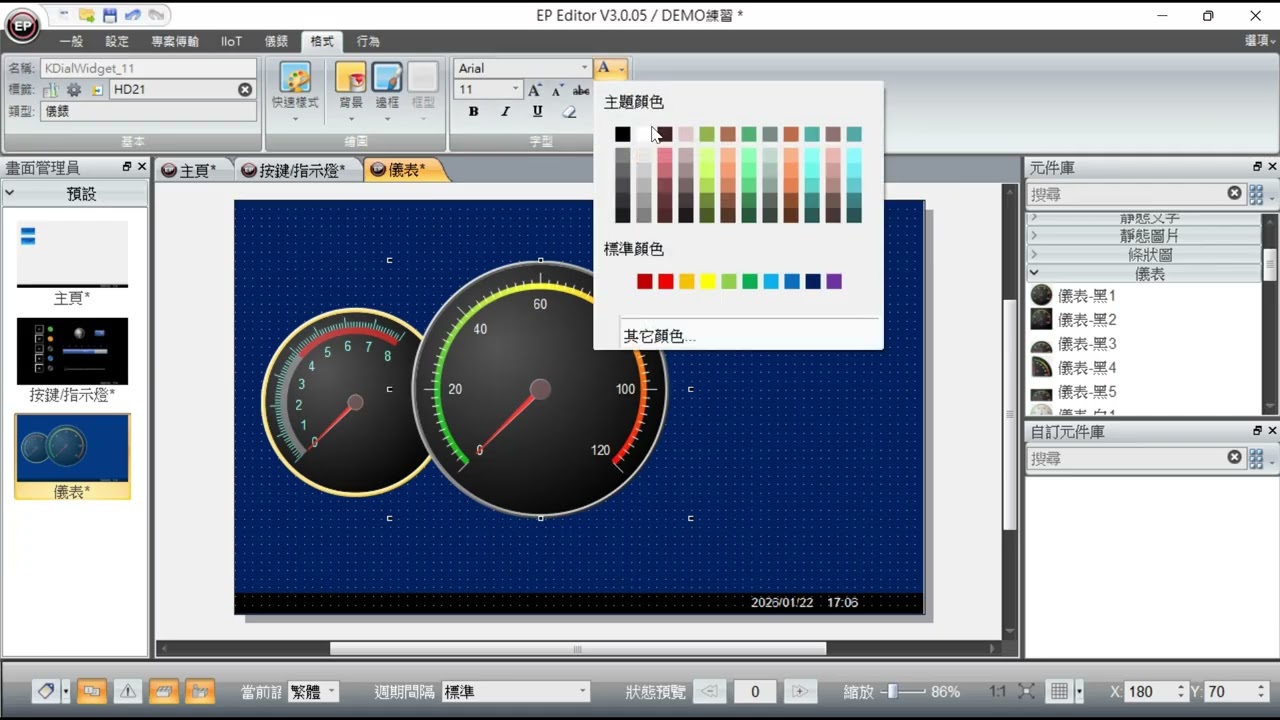Click the chart icon beside the 標籤 field

51,90
